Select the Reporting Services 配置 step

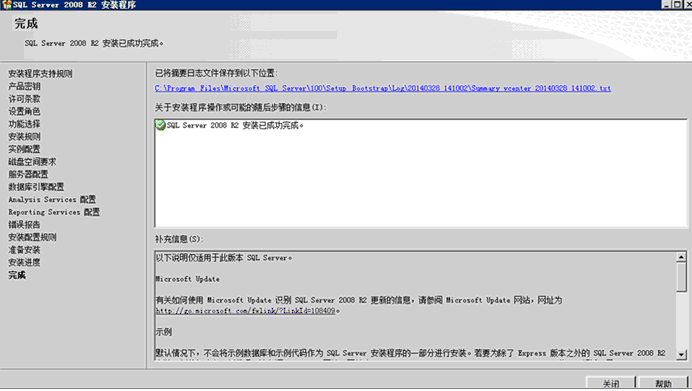point(54,212)
